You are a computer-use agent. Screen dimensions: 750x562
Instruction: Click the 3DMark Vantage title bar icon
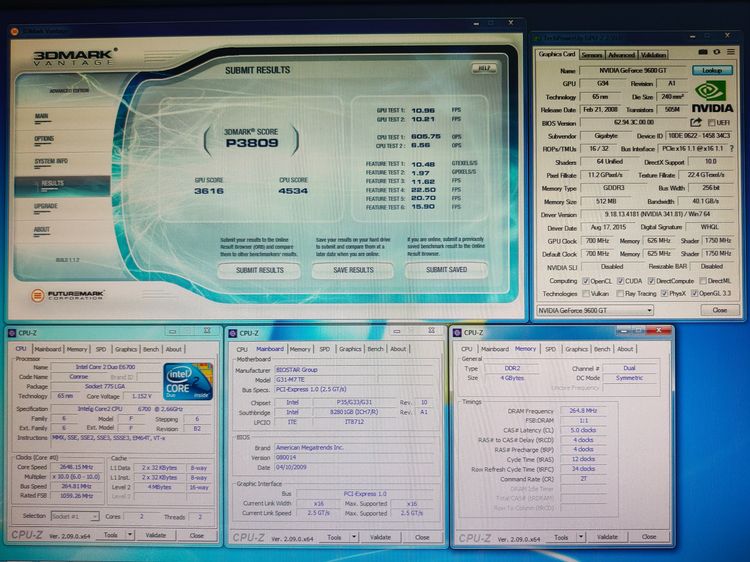point(14,32)
